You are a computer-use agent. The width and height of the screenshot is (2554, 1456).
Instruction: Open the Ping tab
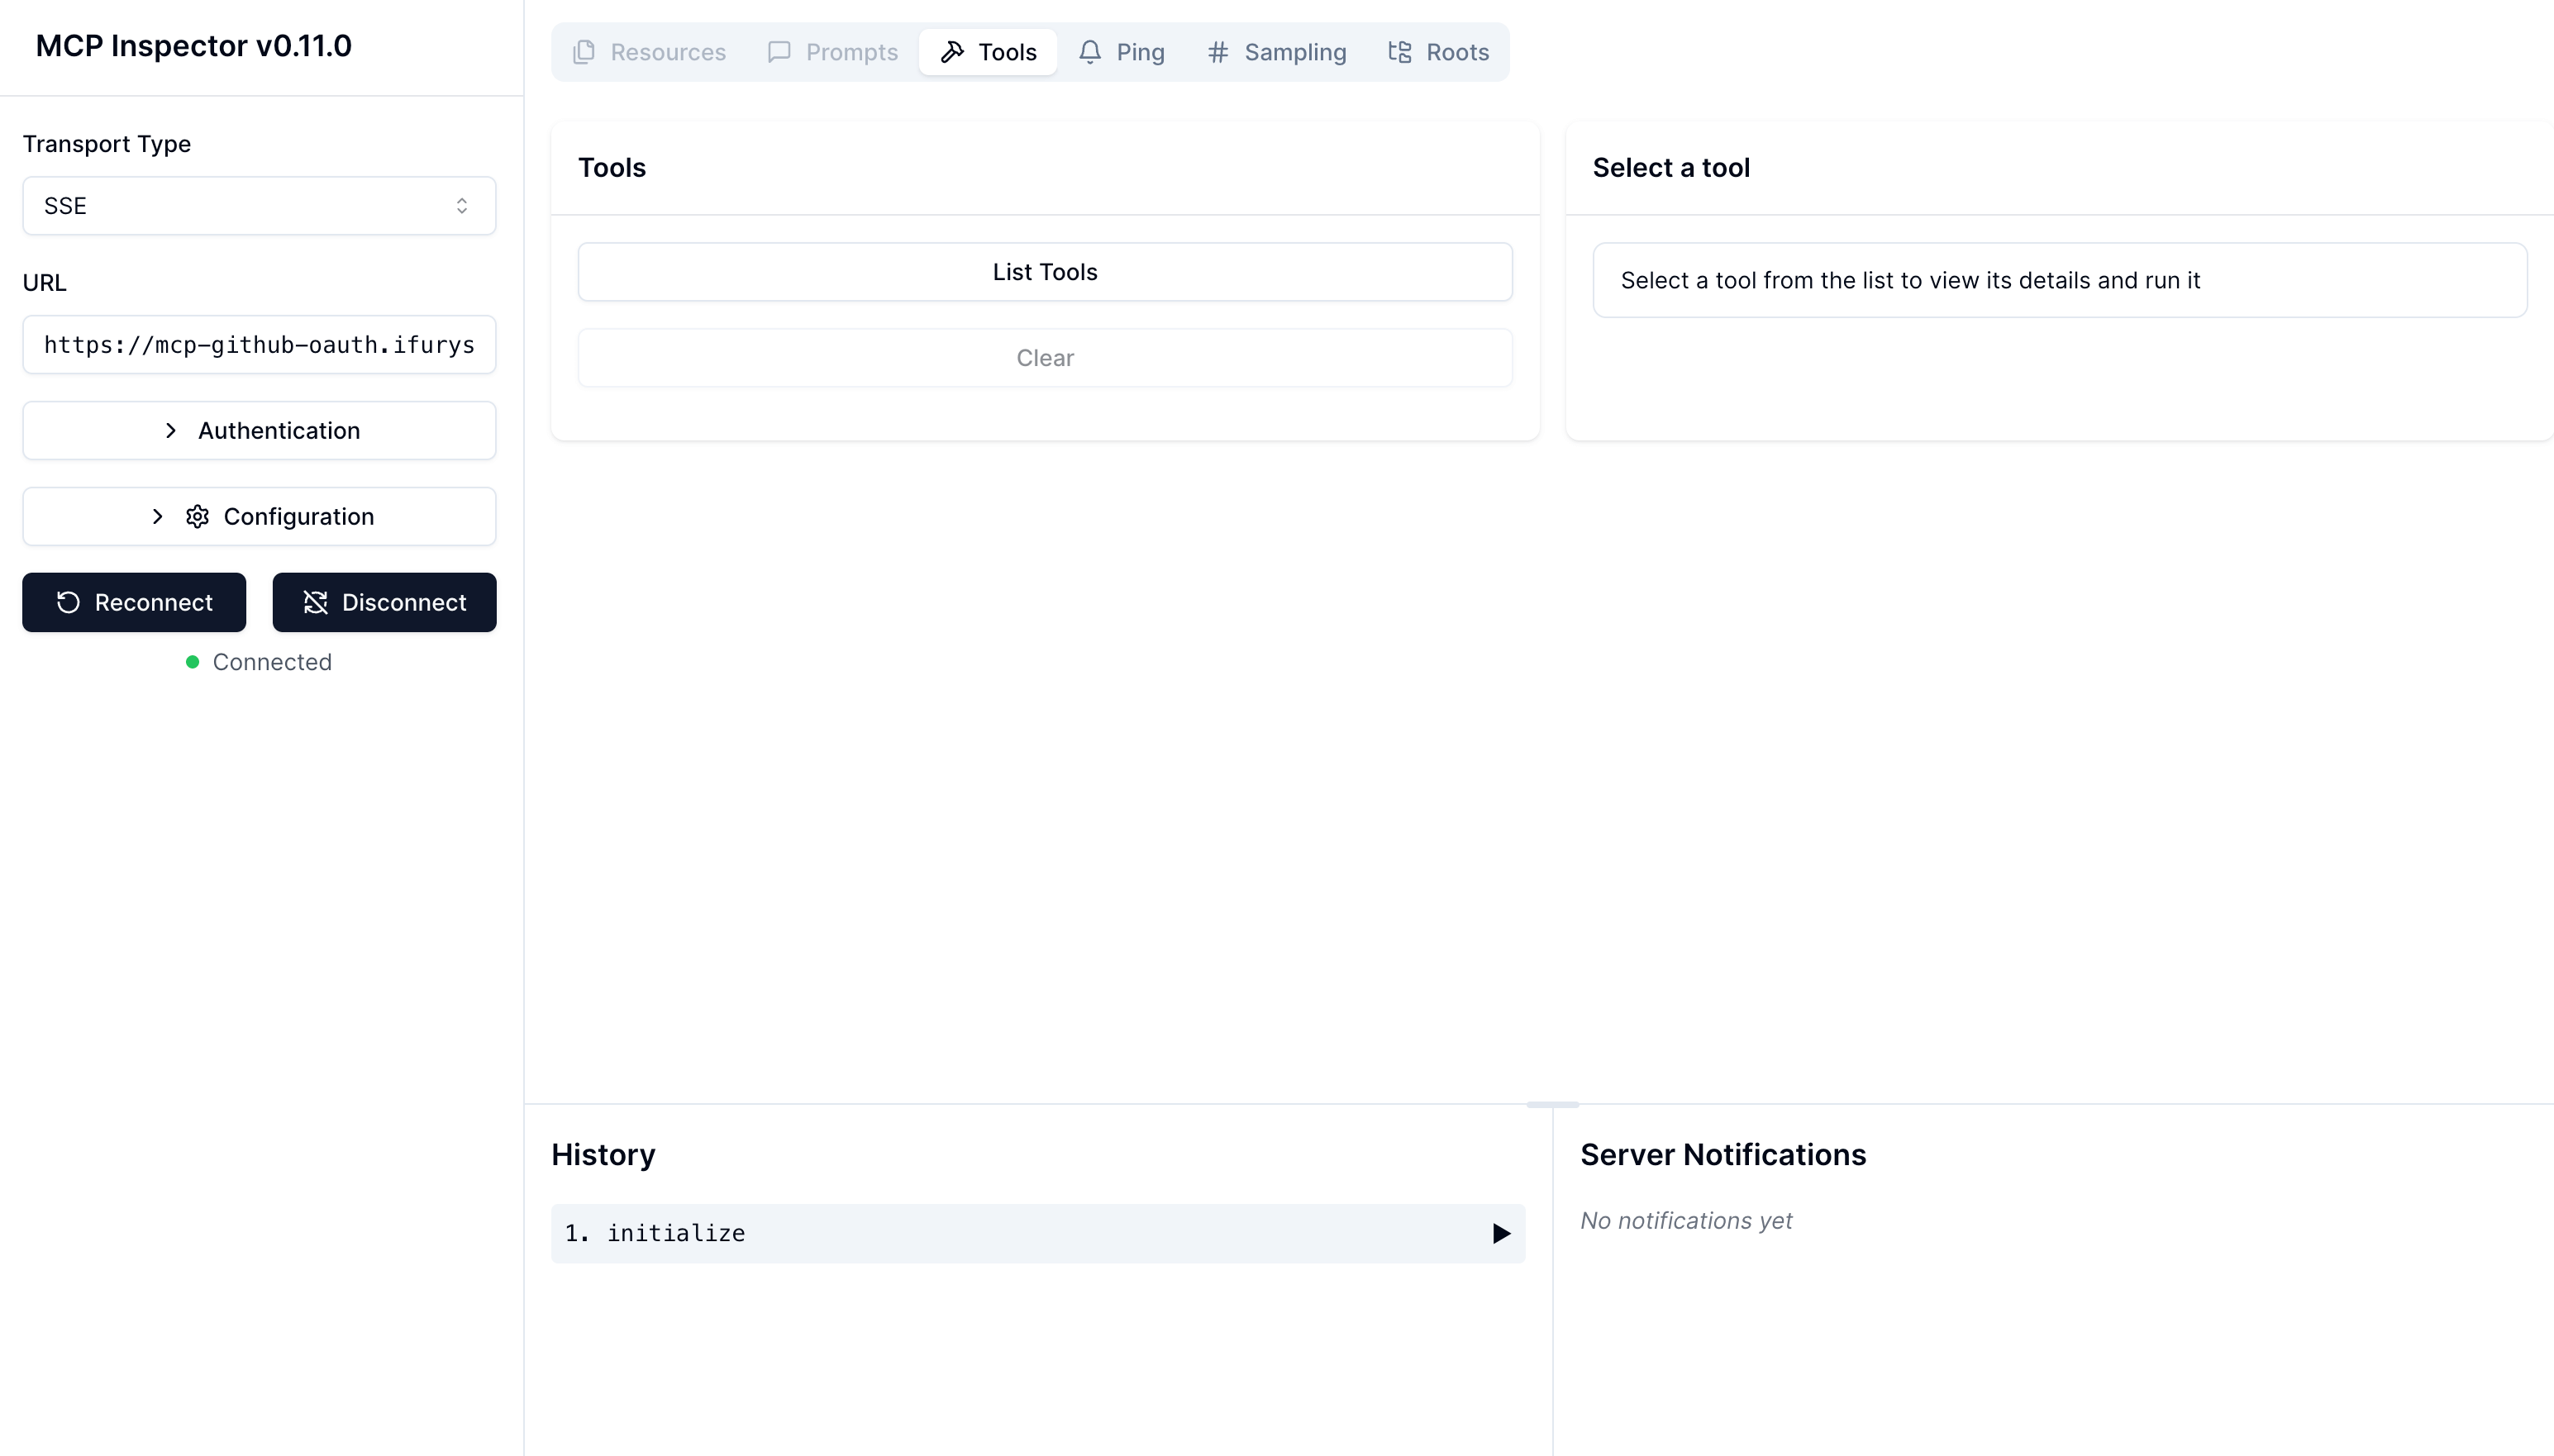pos(1121,52)
